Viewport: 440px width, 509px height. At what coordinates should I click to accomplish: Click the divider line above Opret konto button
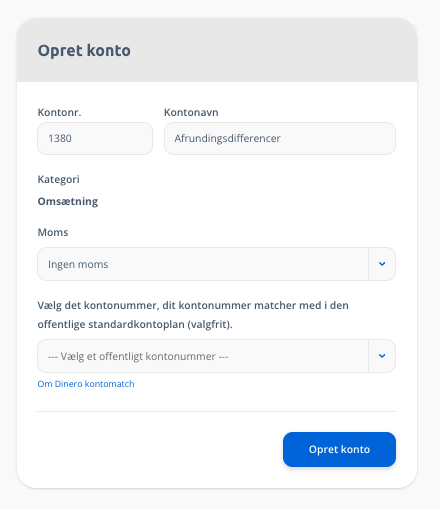click(216, 411)
